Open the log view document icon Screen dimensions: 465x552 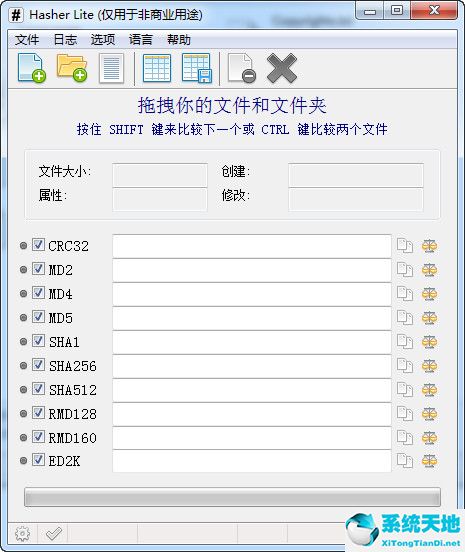click(112, 68)
